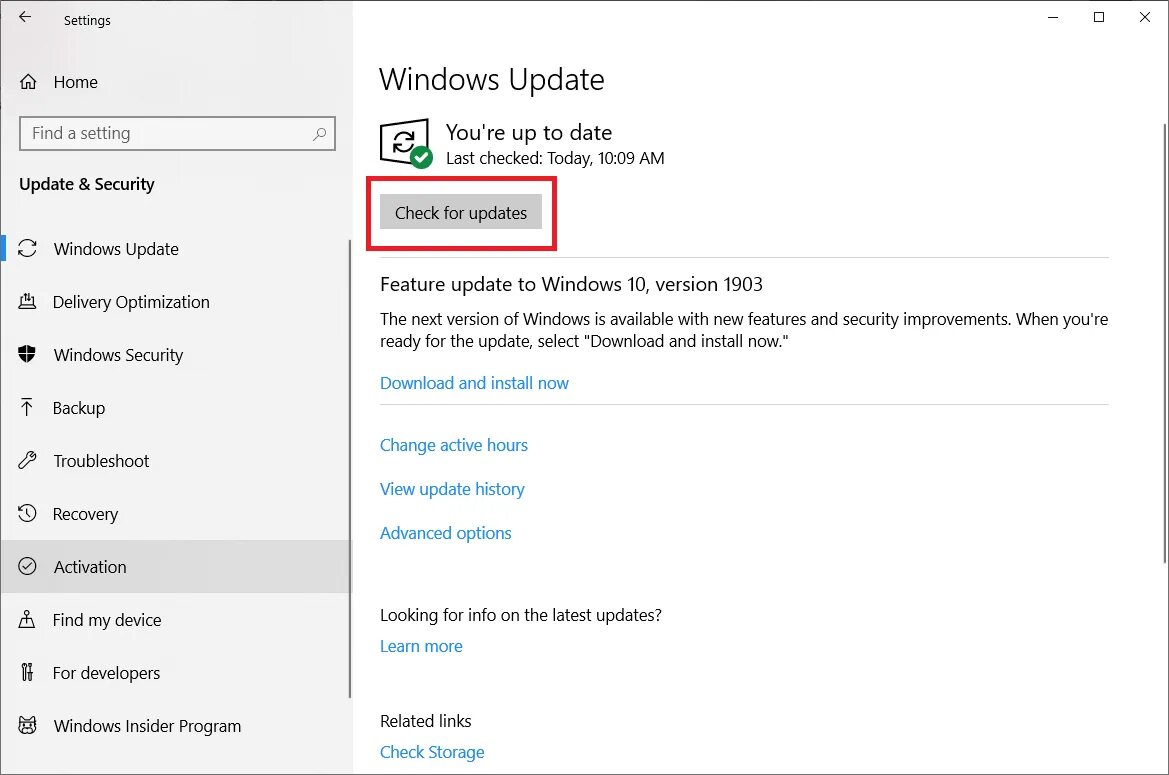Viewport: 1169px width, 775px height.
Task: Click the back arrow in Settings
Action: point(25,16)
